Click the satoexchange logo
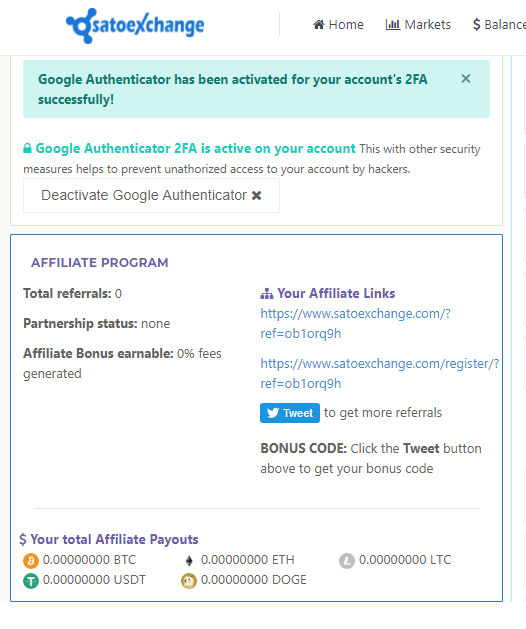This screenshot has height=629, width=526. tap(135, 25)
